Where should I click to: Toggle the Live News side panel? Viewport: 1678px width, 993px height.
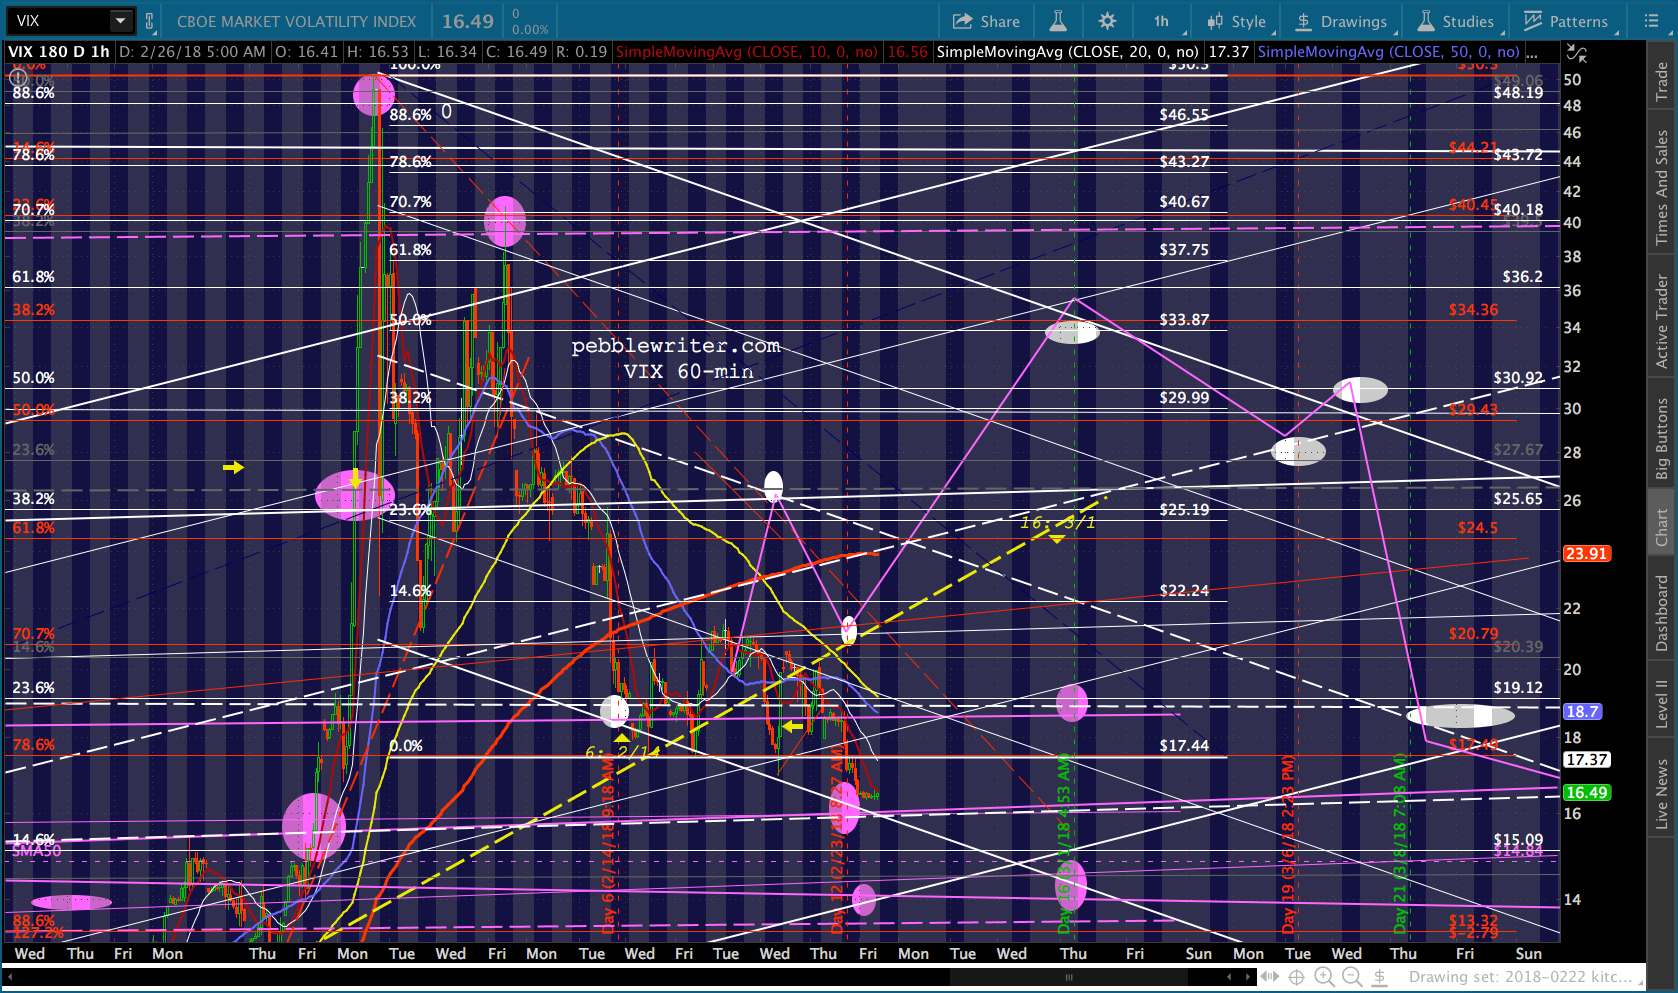[x=1662, y=795]
